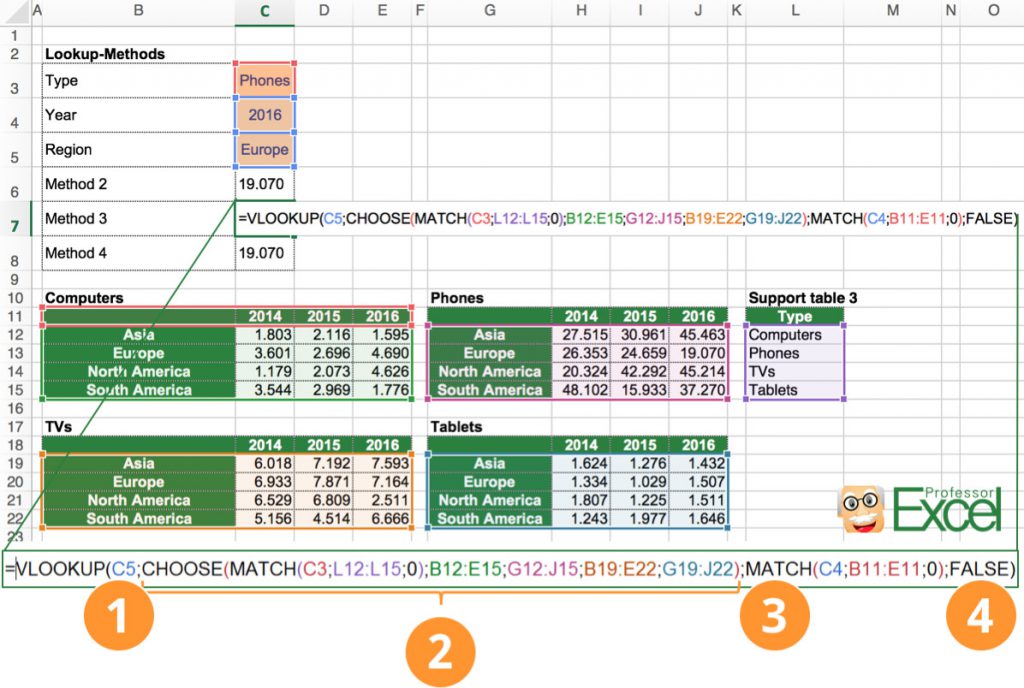The image size is (1024, 688).
Task: Click '2015' header of Computers table
Action: click(x=324, y=317)
